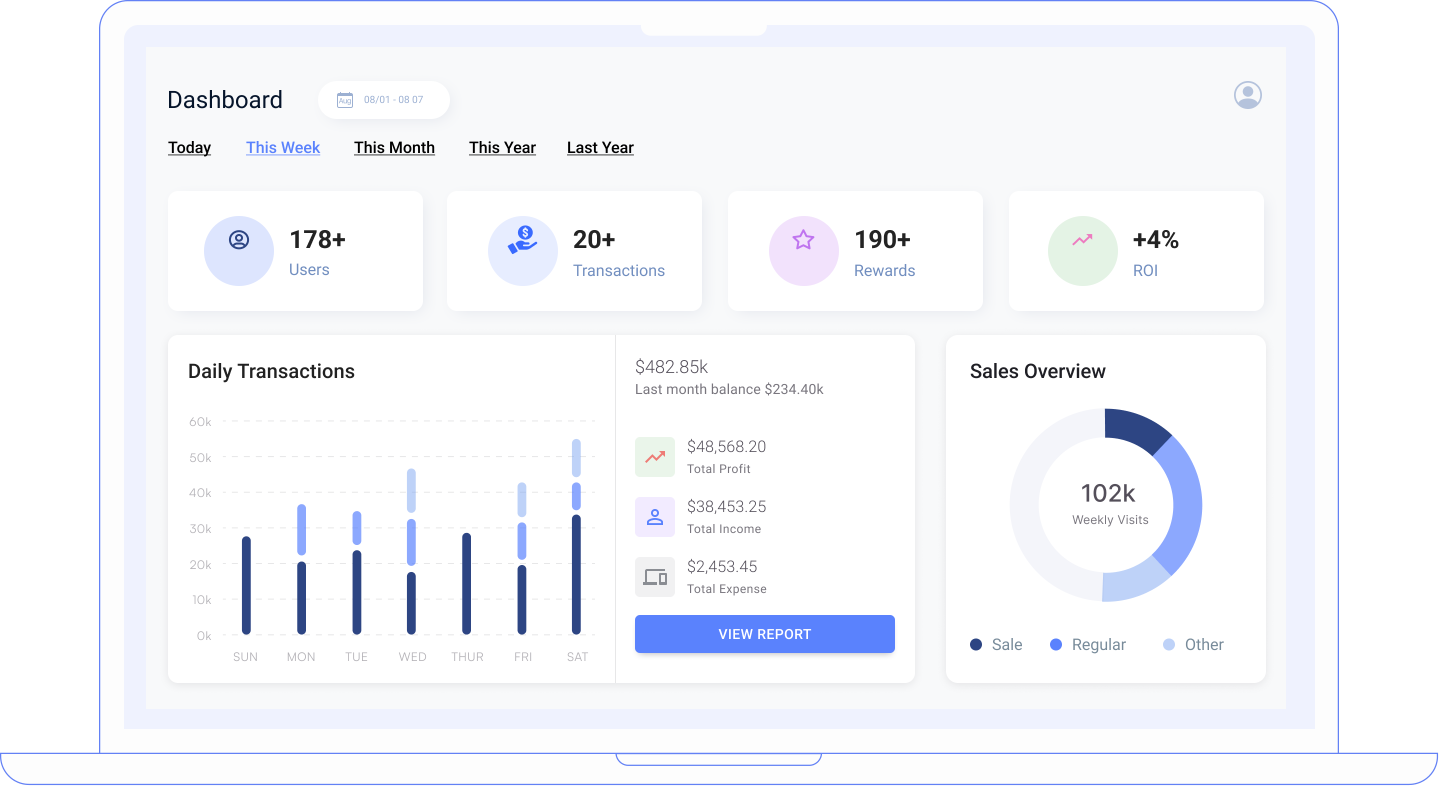Click the Other legend label
The width and height of the screenshot is (1439, 786).
(x=1204, y=645)
